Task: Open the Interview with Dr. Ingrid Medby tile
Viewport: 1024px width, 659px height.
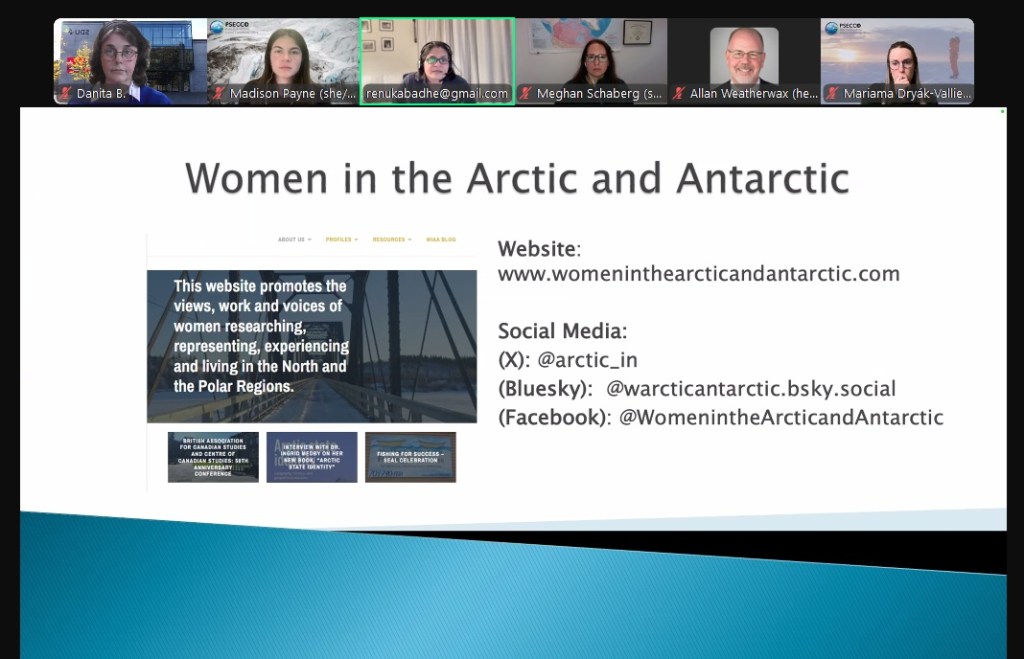Action: (312, 457)
